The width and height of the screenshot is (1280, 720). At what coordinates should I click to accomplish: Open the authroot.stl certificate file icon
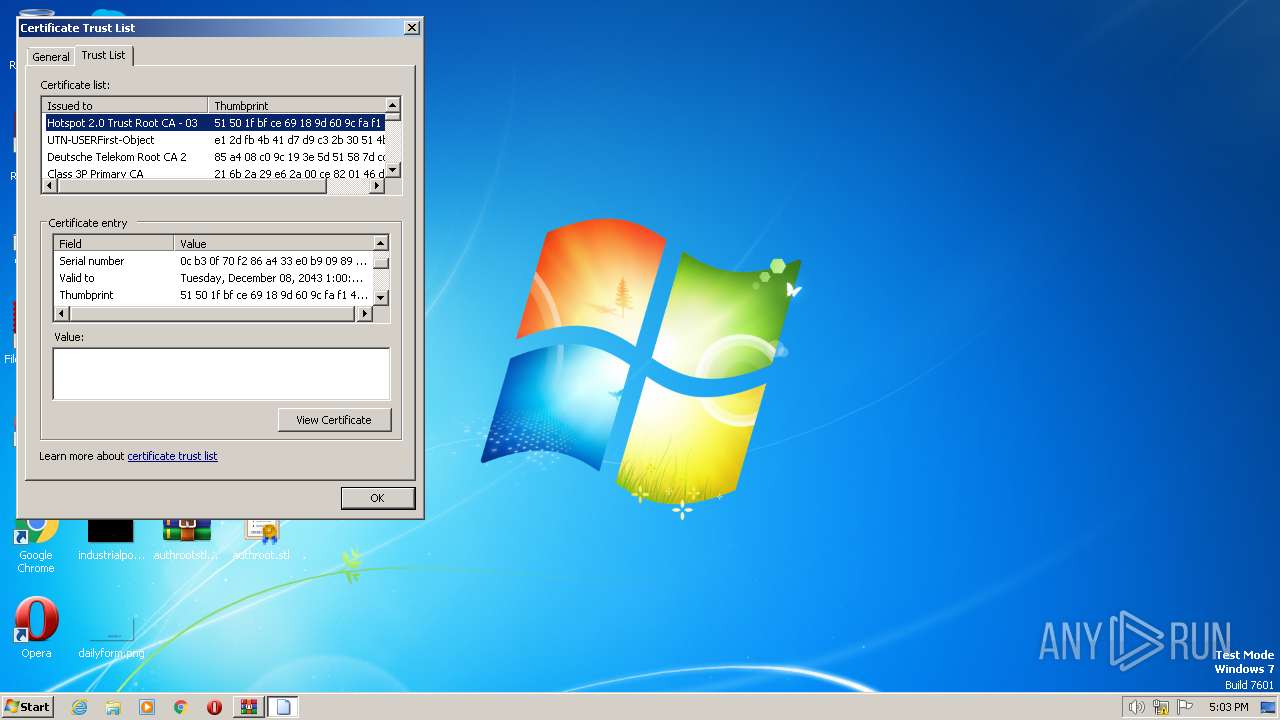pyautogui.click(x=261, y=540)
